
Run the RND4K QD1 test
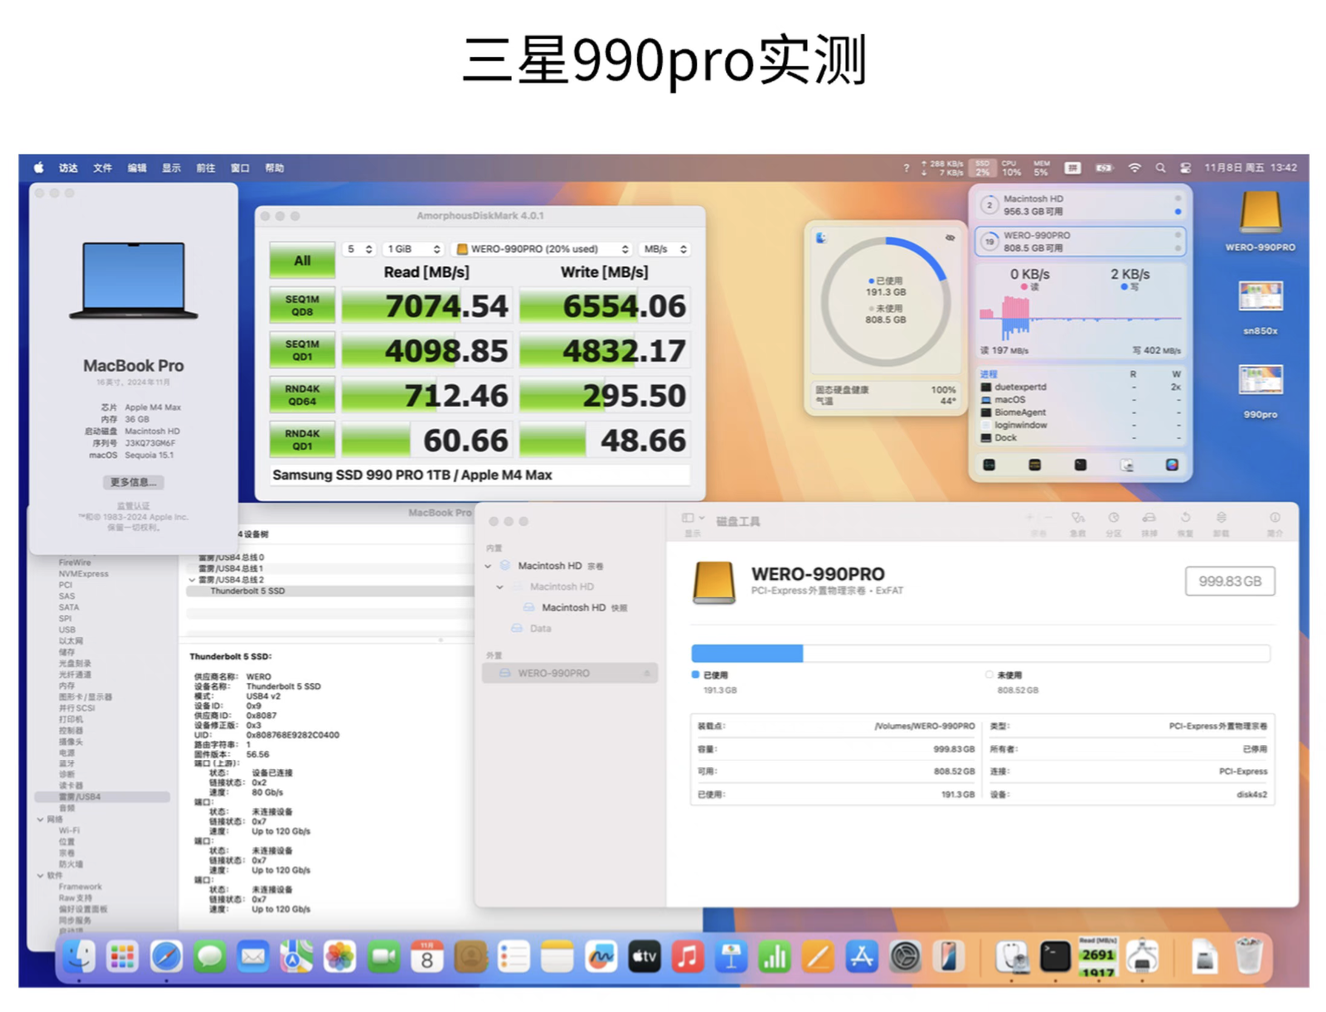point(302,440)
